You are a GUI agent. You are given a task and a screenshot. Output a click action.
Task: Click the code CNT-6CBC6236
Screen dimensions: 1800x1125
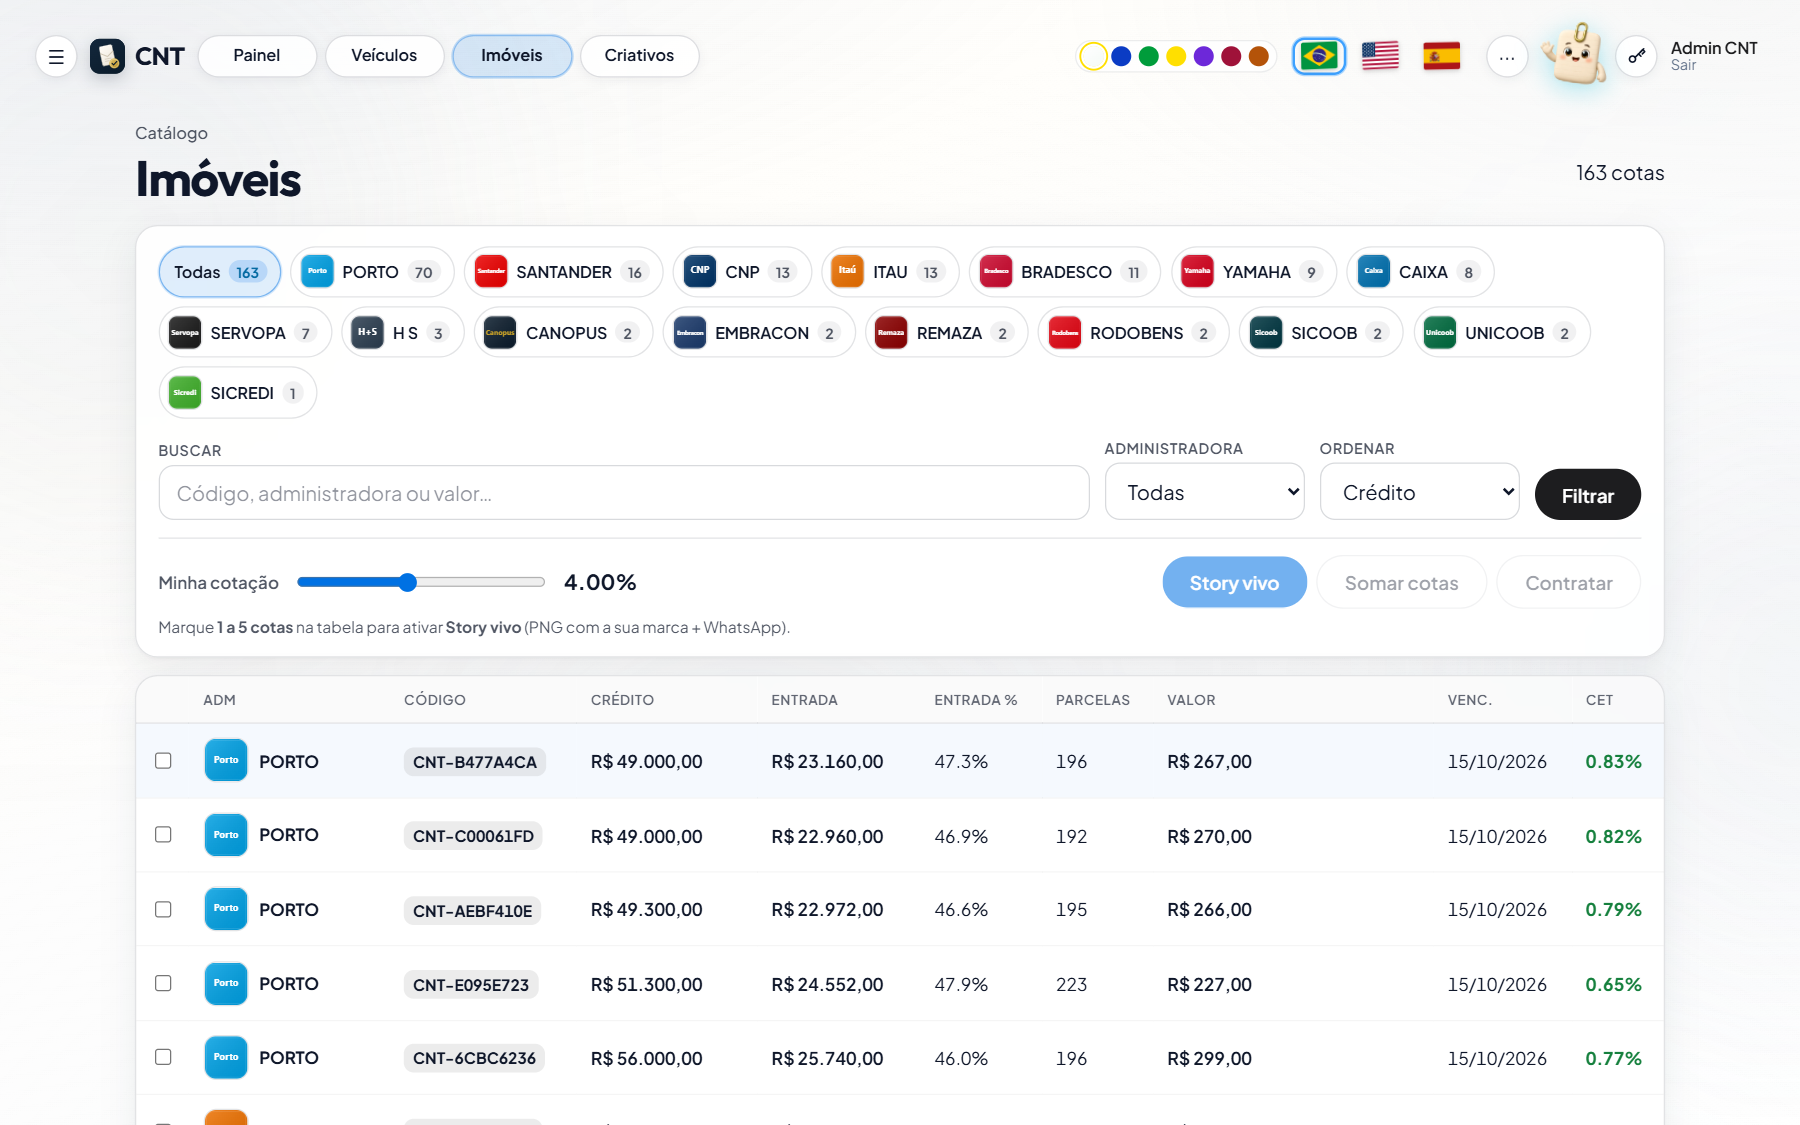(474, 1058)
